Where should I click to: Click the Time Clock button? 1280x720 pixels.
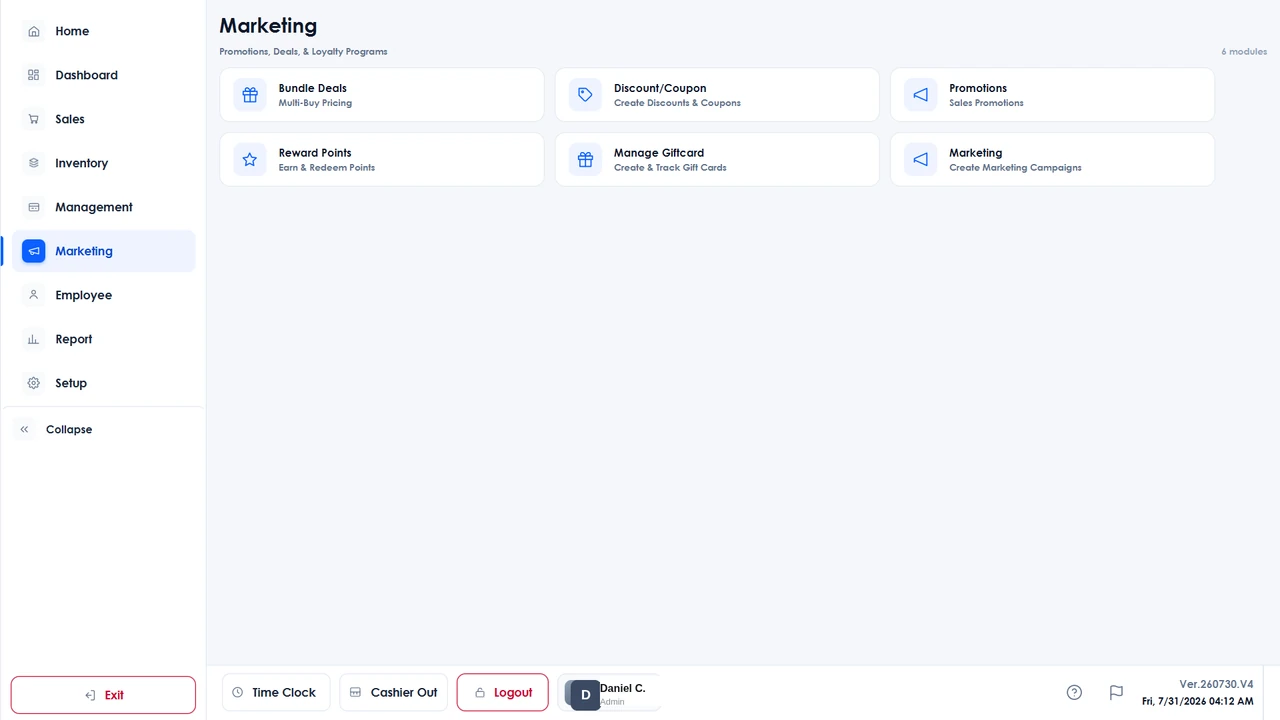click(x=276, y=692)
